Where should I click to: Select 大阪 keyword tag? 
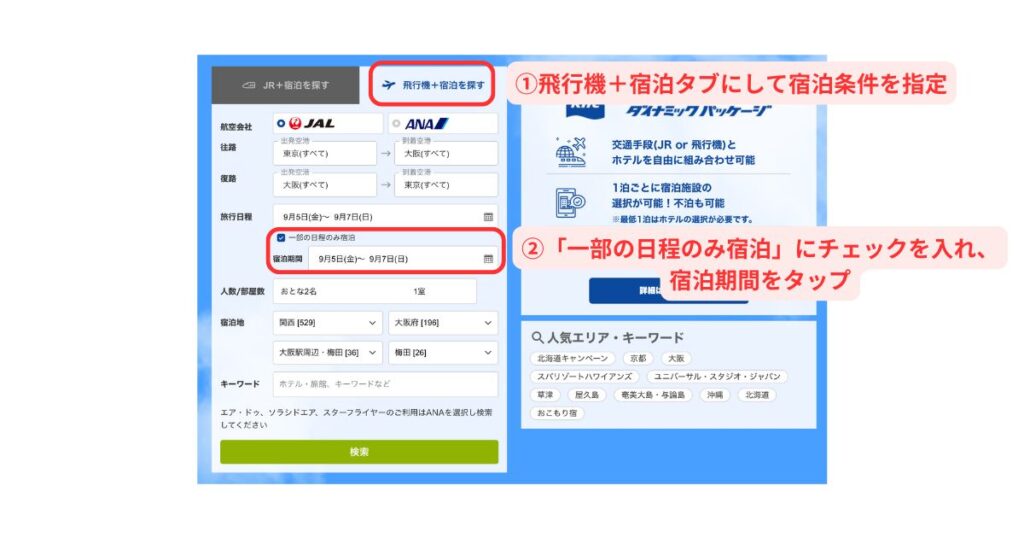pos(676,358)
